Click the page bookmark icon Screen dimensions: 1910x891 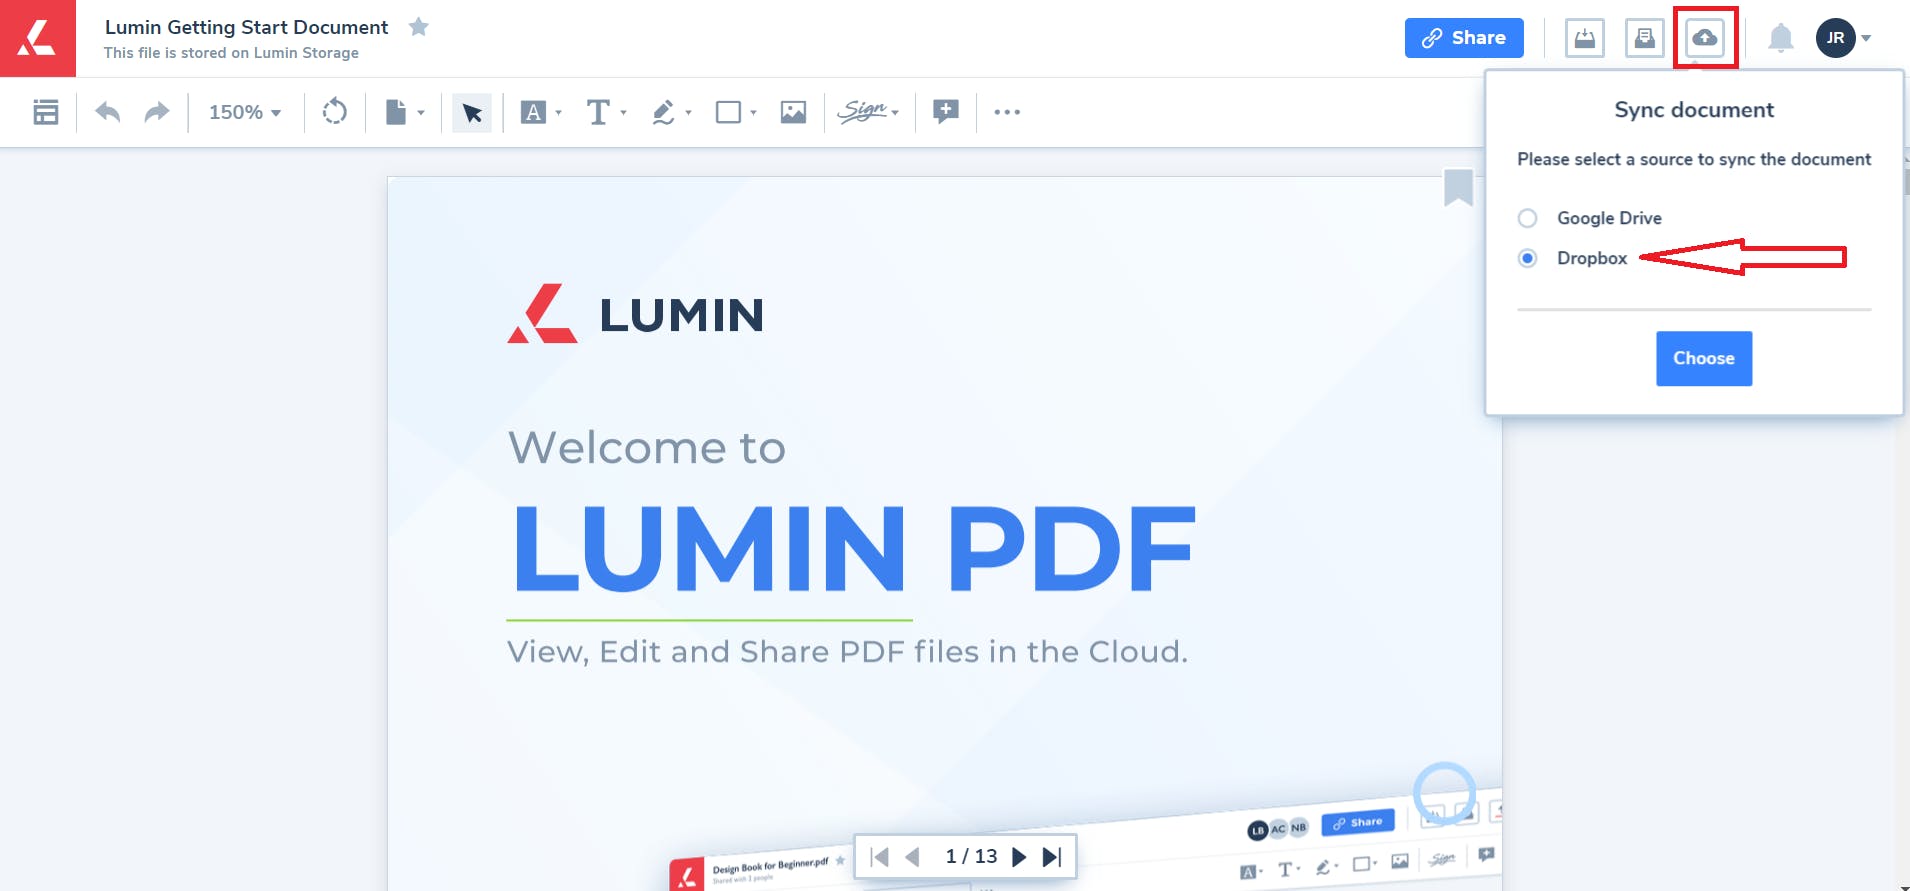pyautogui.click(x=1459, y=187)
